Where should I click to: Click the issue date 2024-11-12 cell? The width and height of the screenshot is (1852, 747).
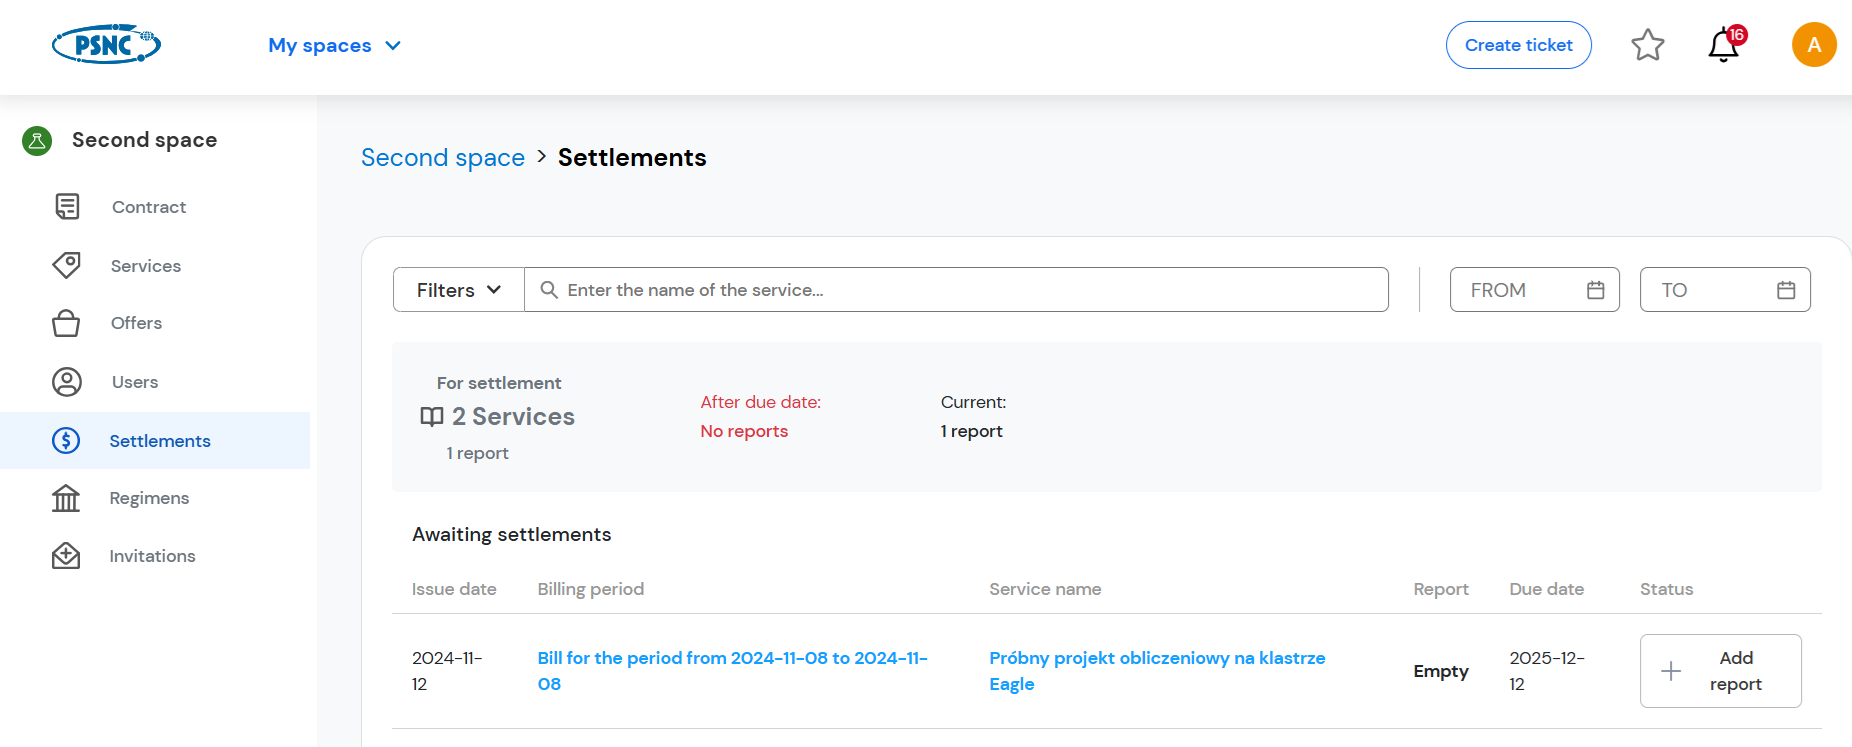coord(447,671)
